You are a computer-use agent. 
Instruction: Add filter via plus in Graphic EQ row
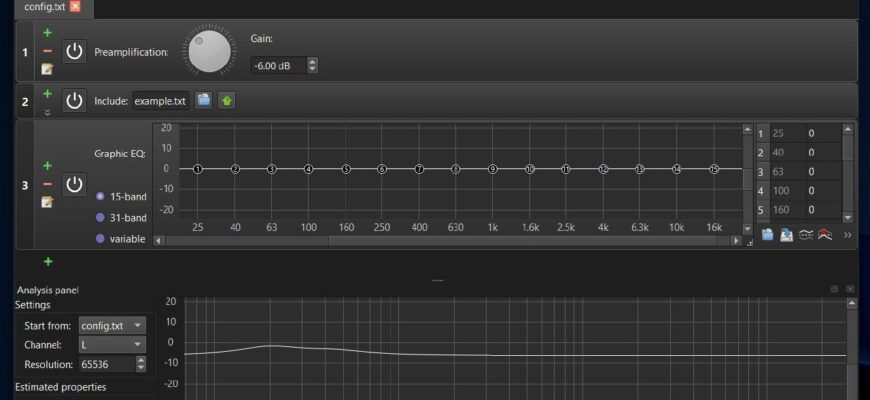(48, 166)
